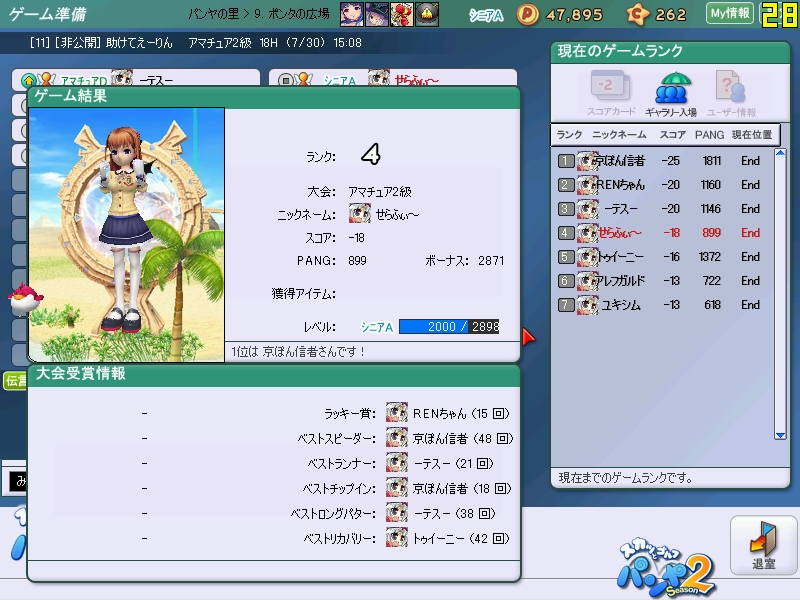Click the level experience bar 2000/2898
Viewport: 800px width, 600px height.
449,327
